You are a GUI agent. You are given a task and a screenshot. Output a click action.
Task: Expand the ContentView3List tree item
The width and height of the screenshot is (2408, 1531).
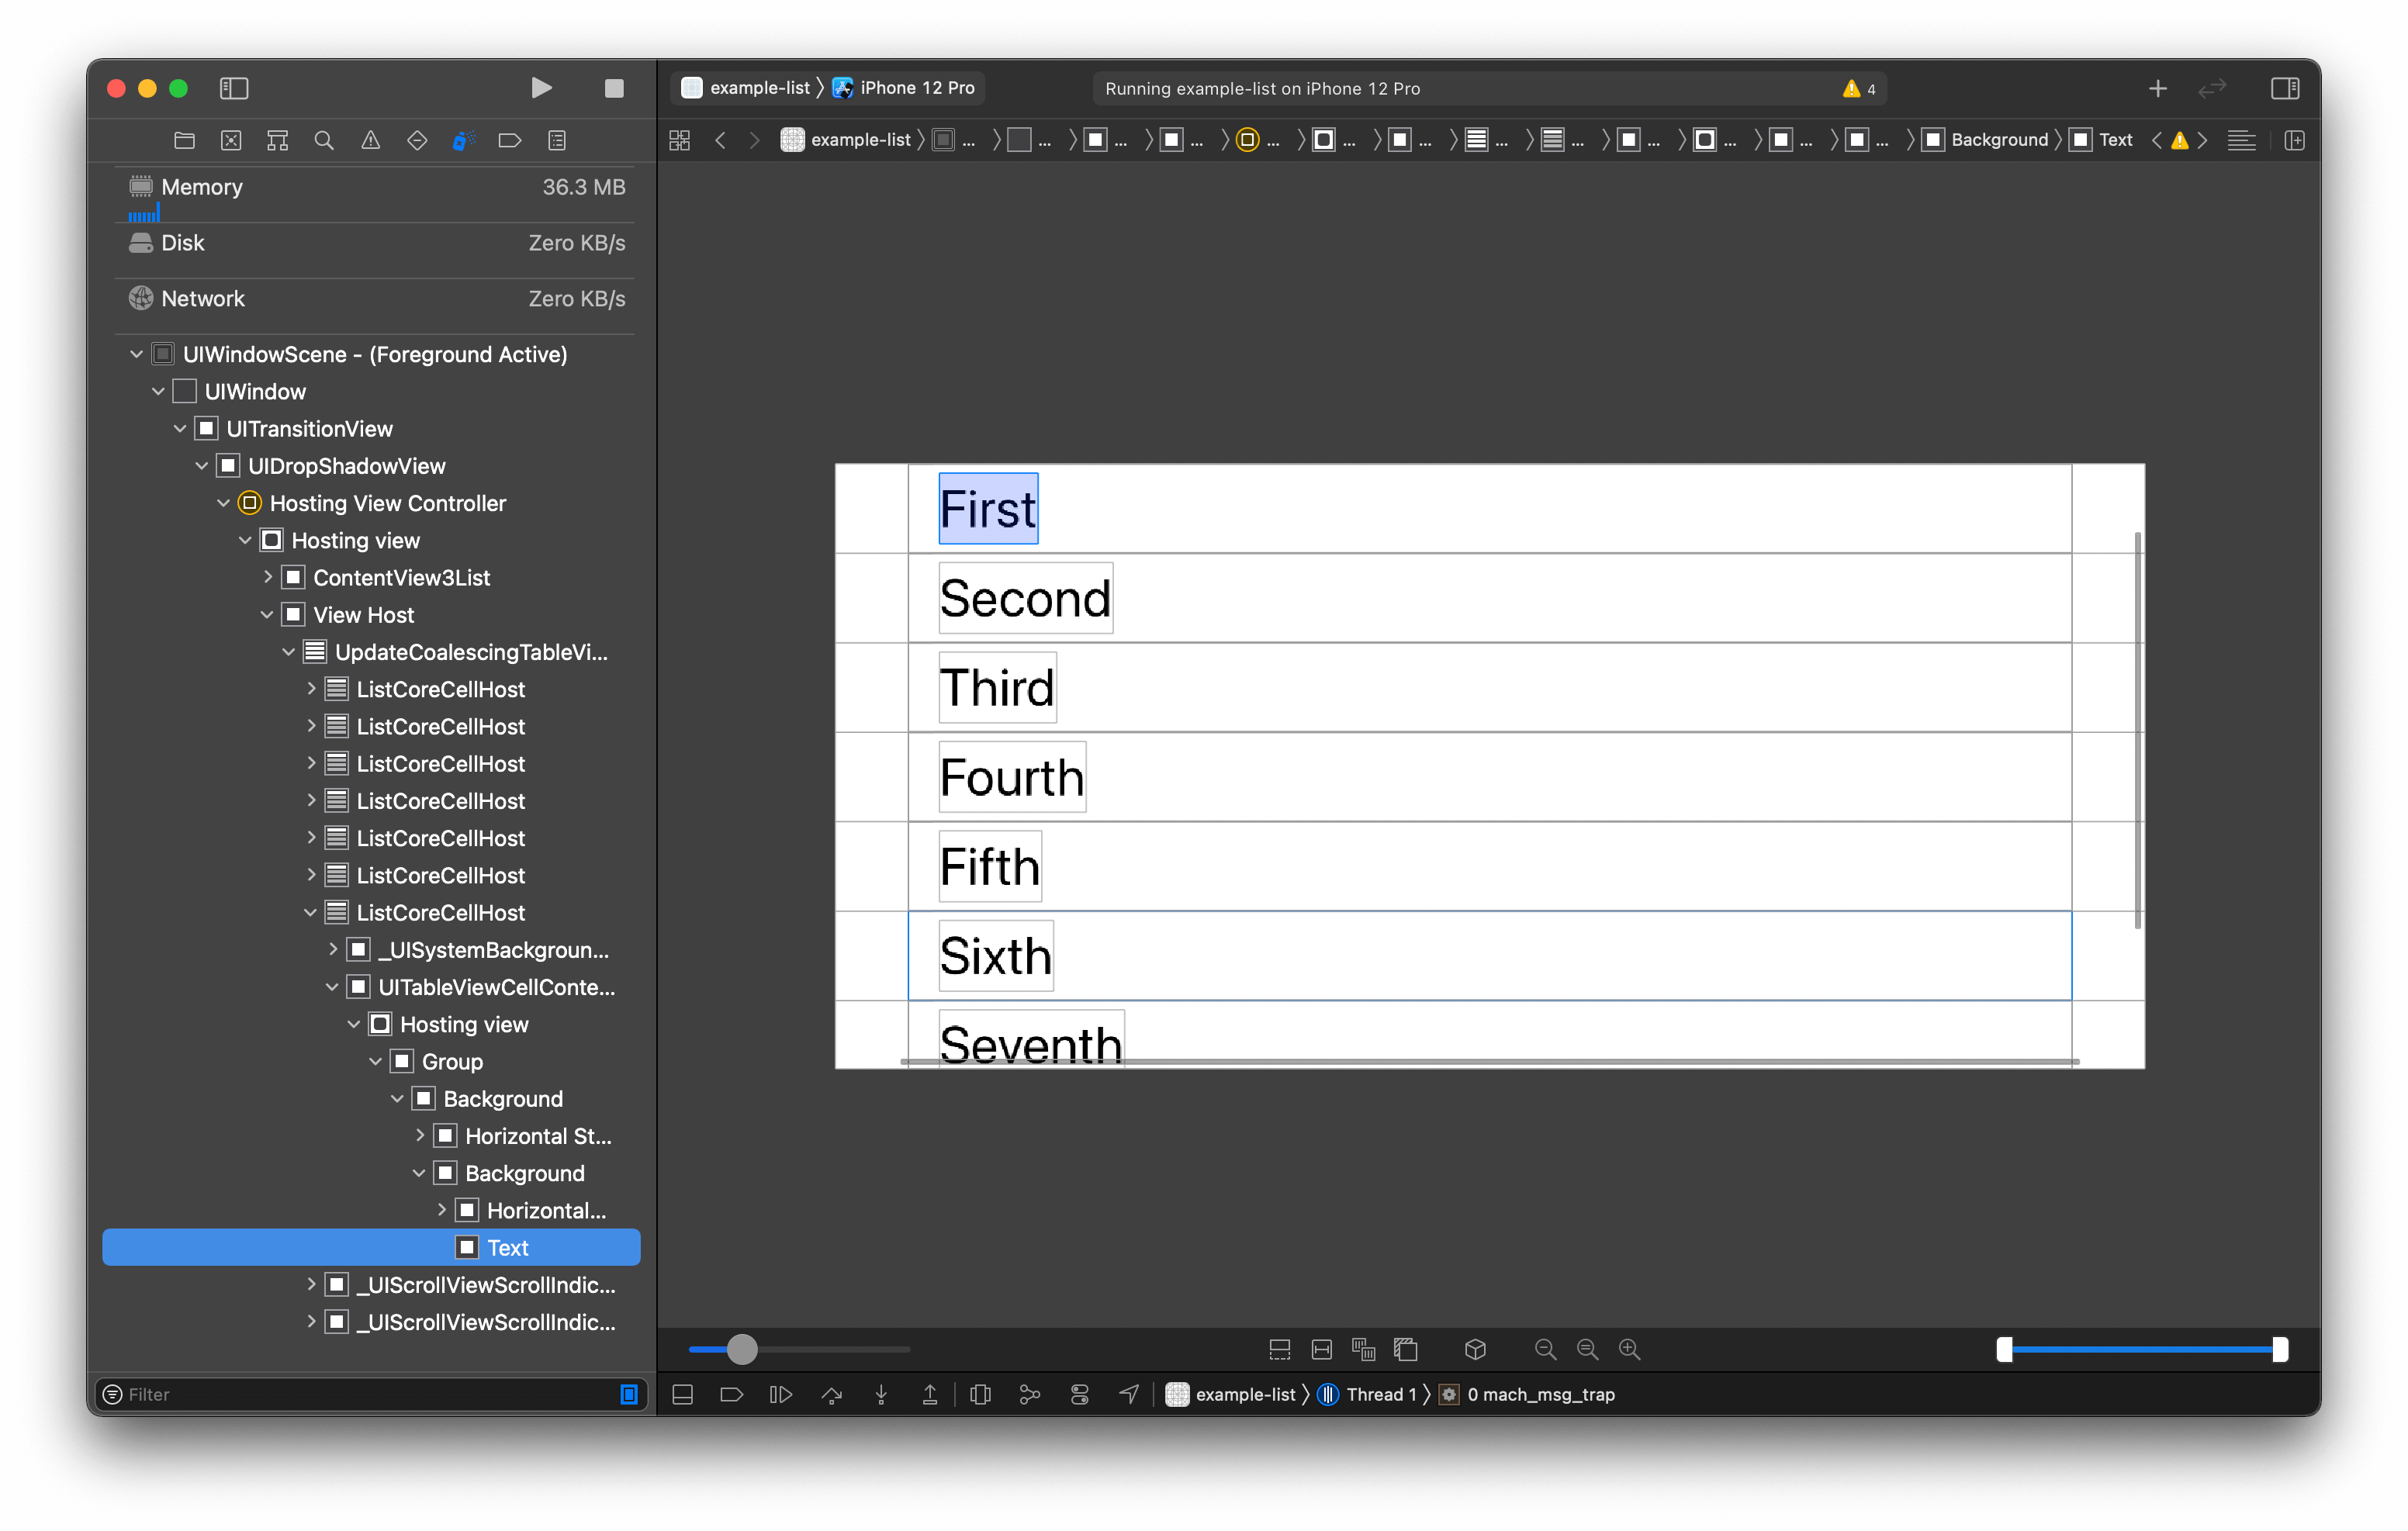268,577
